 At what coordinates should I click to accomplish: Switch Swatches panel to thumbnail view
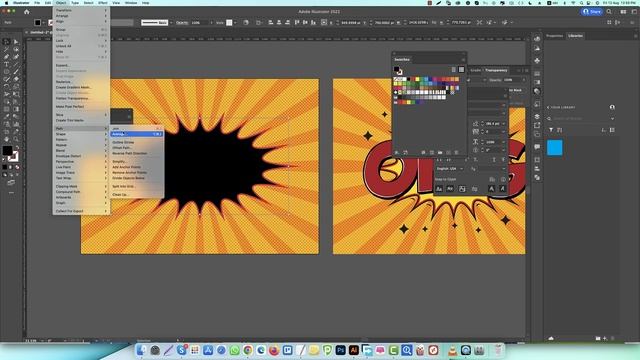click(x=461, y=70)
